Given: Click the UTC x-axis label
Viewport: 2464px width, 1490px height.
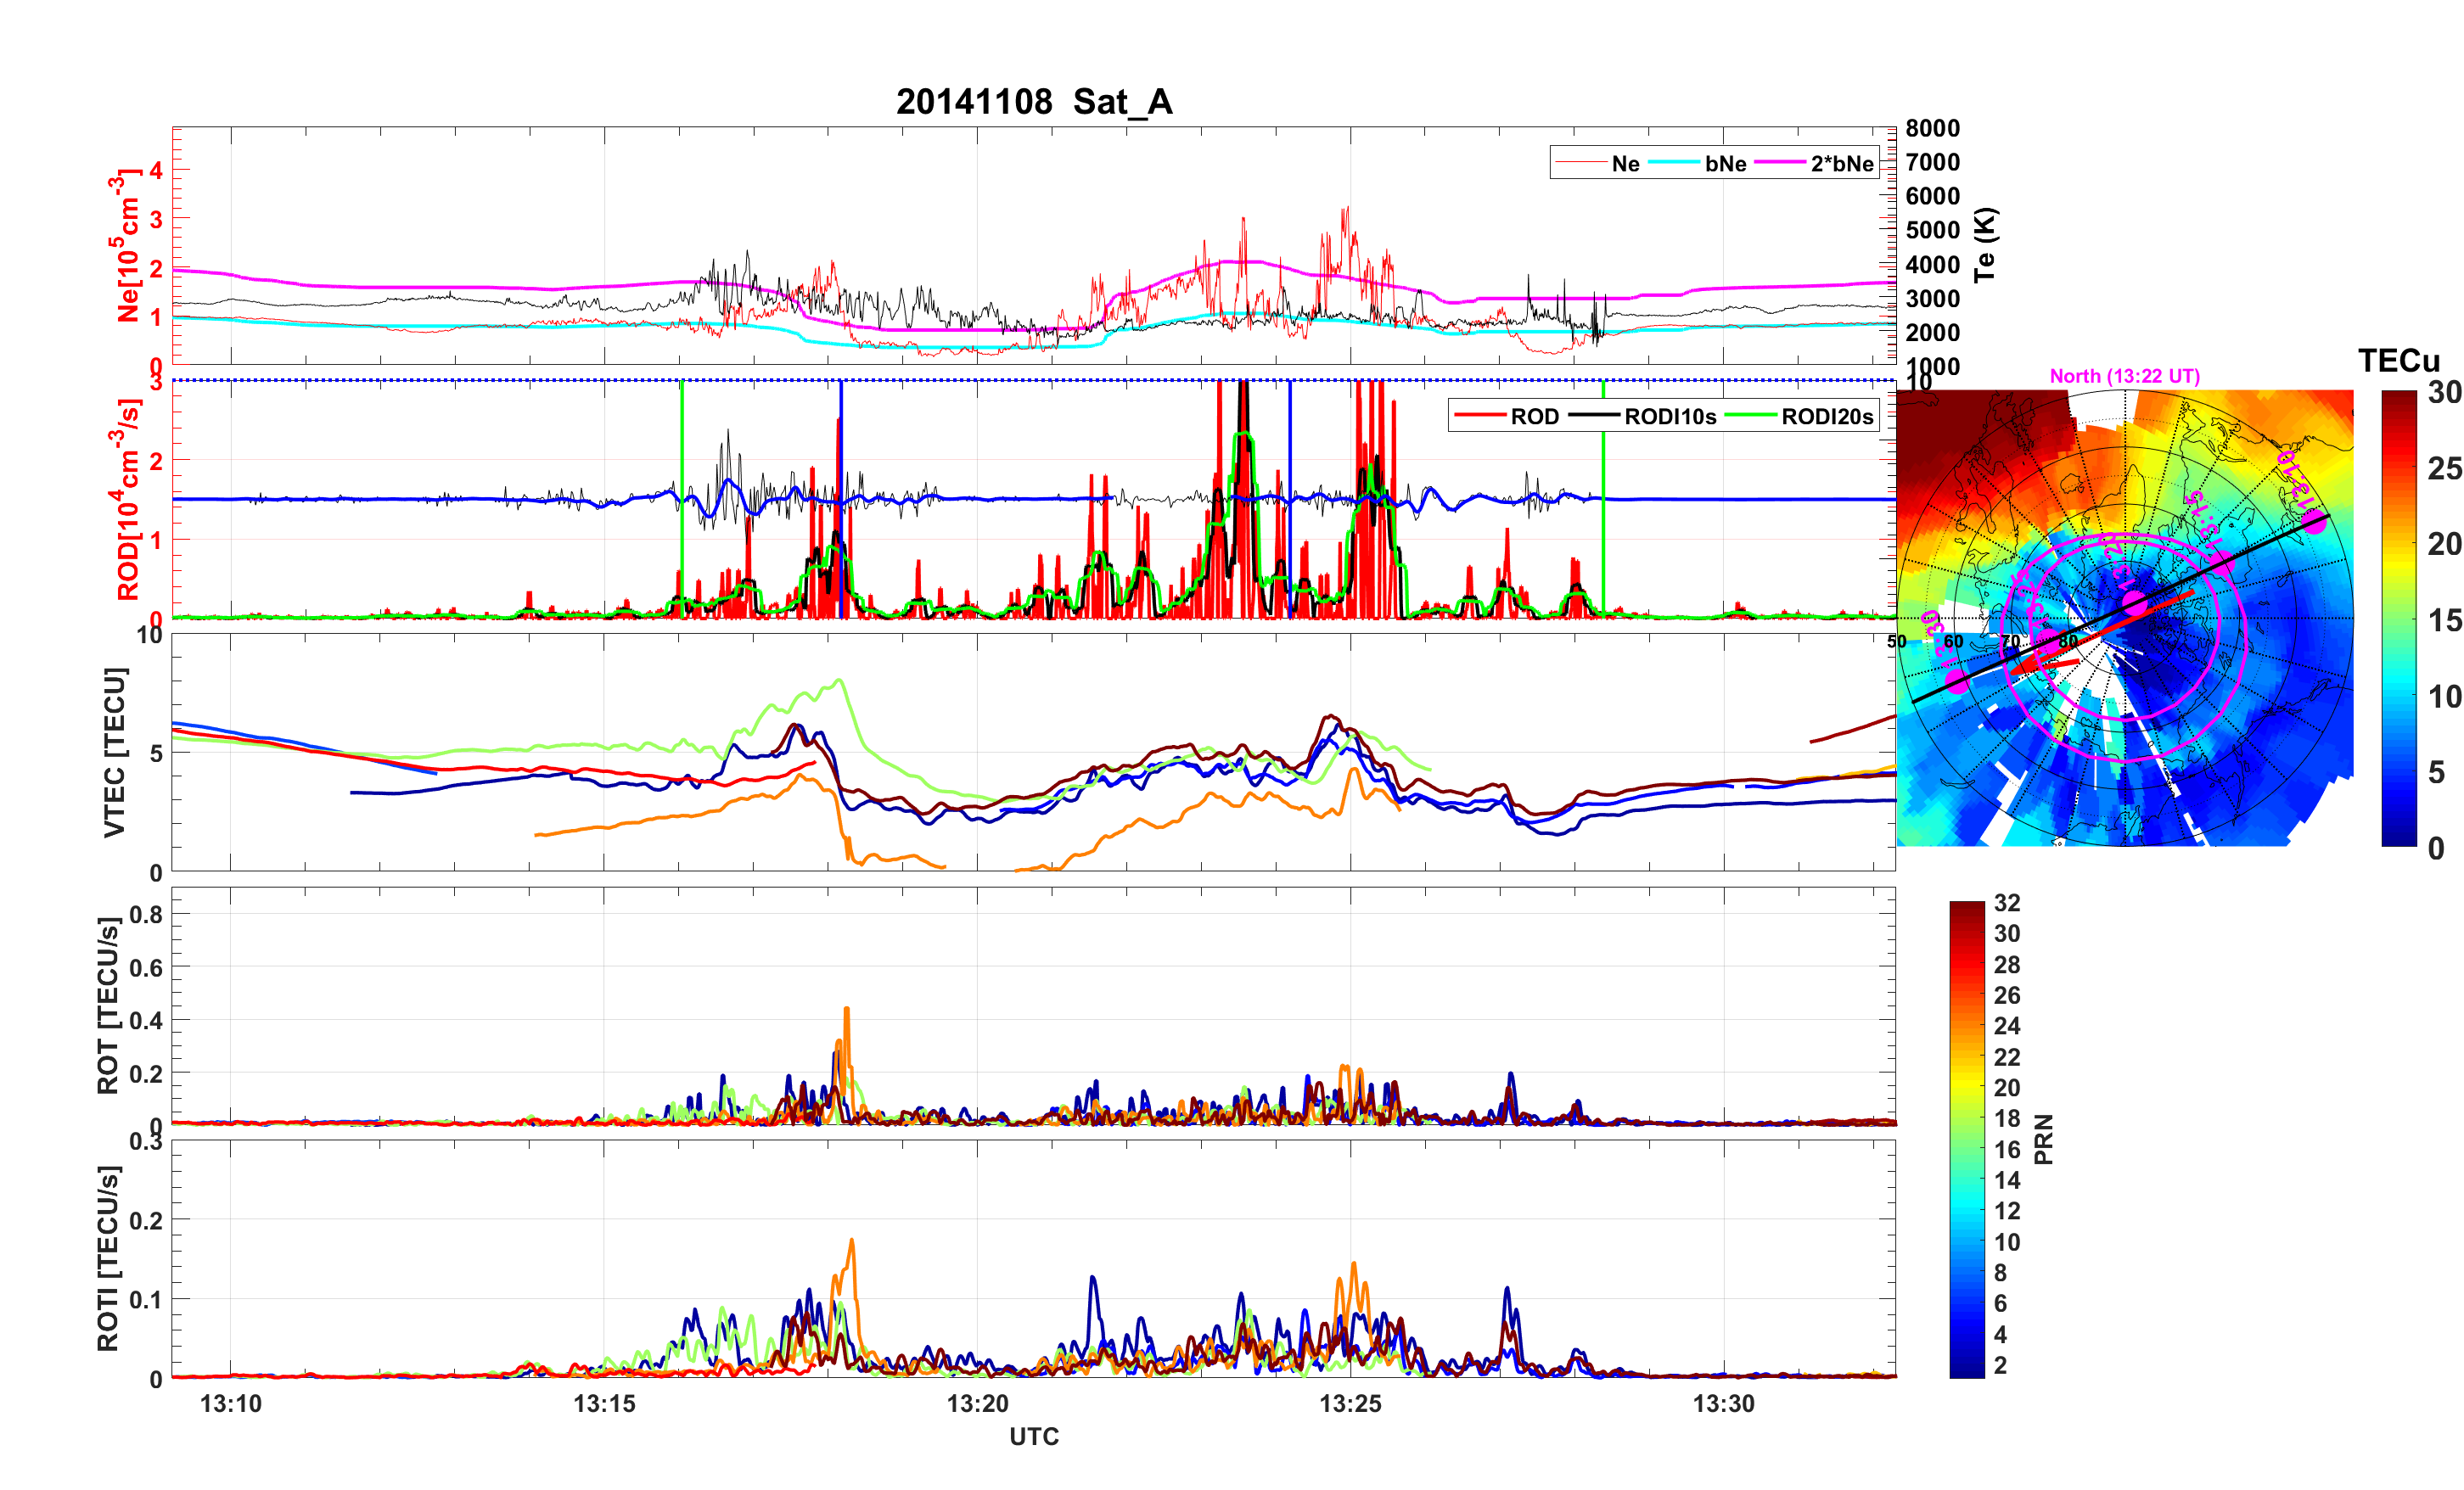Looking at the screenshot, I should click(x=1033, y=1437).
